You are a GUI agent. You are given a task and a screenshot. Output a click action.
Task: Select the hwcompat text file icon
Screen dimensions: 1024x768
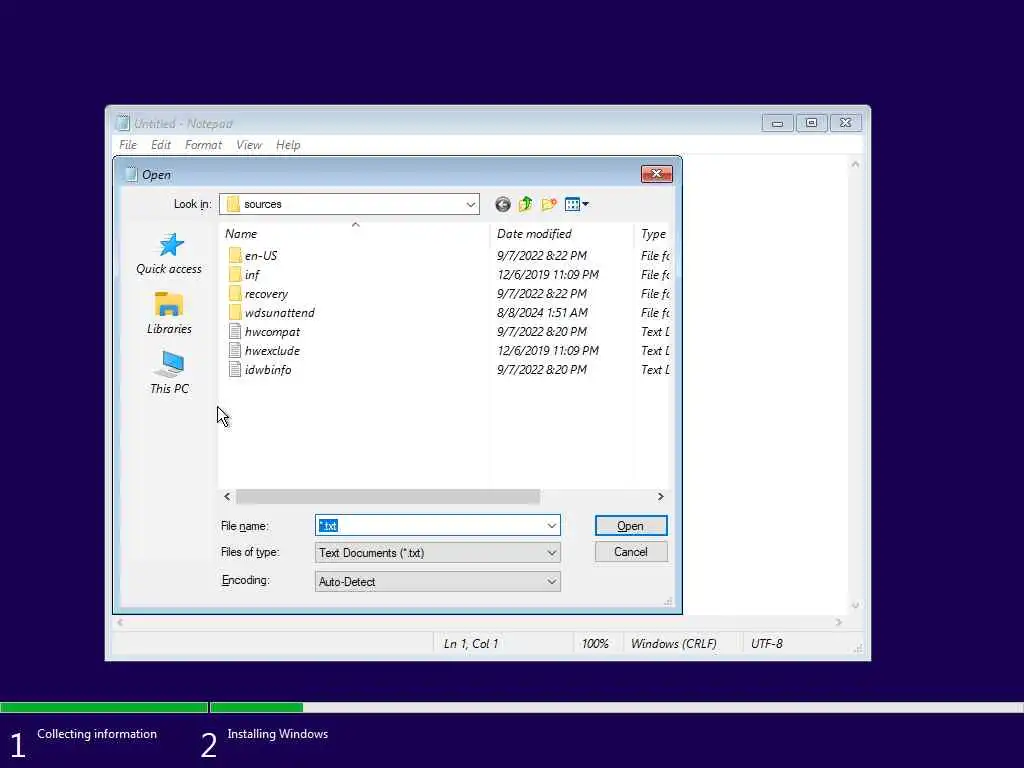[x=235, y=332]
